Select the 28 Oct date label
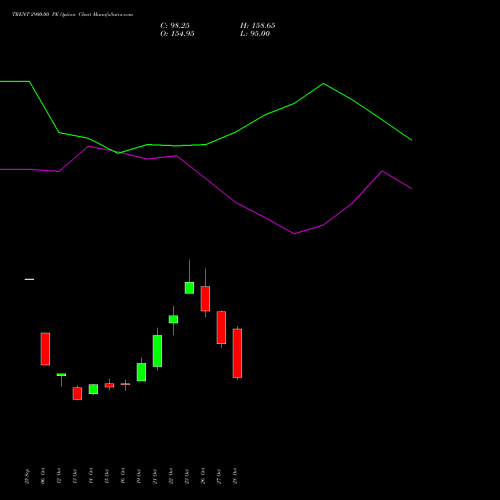Image resolution: width=500 pixels, height=500 pixels. point(235,476)
